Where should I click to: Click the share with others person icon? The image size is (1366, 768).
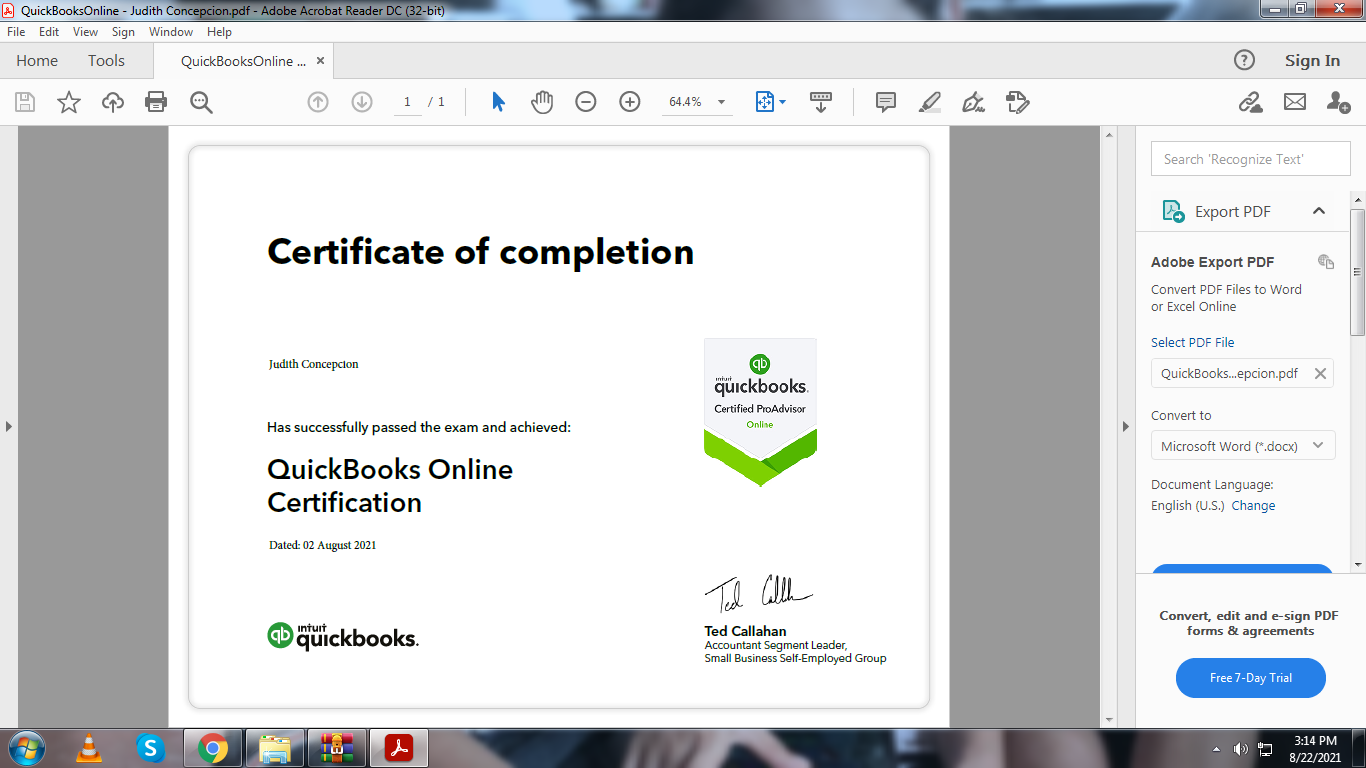(1338, 102)
